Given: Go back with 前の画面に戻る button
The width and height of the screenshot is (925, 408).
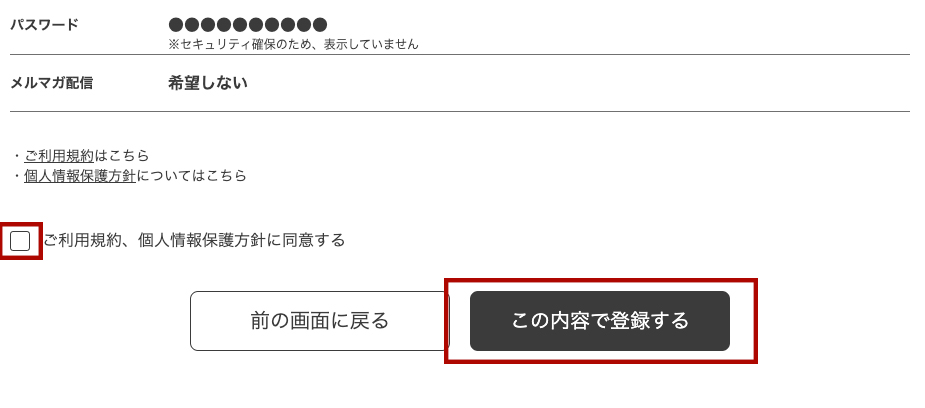Looking at the screenshot, I should [319, 321].
